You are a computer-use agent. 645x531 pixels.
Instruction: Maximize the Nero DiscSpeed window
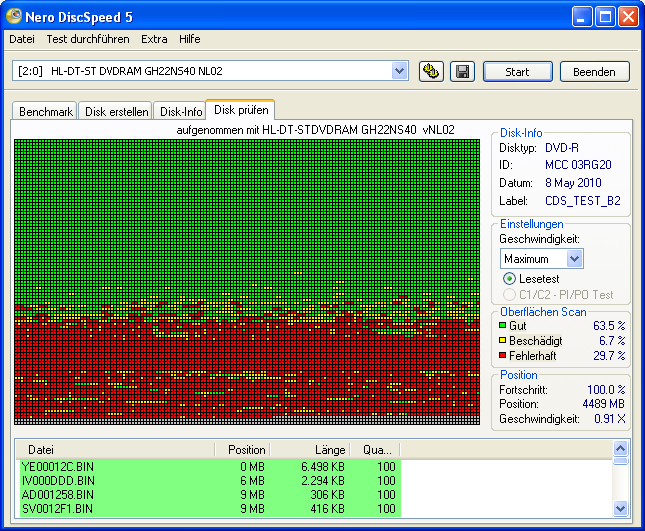605,17
